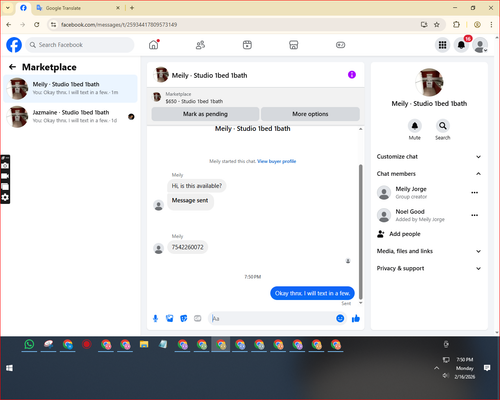Click Noel Good chat member name

point(410,211)
